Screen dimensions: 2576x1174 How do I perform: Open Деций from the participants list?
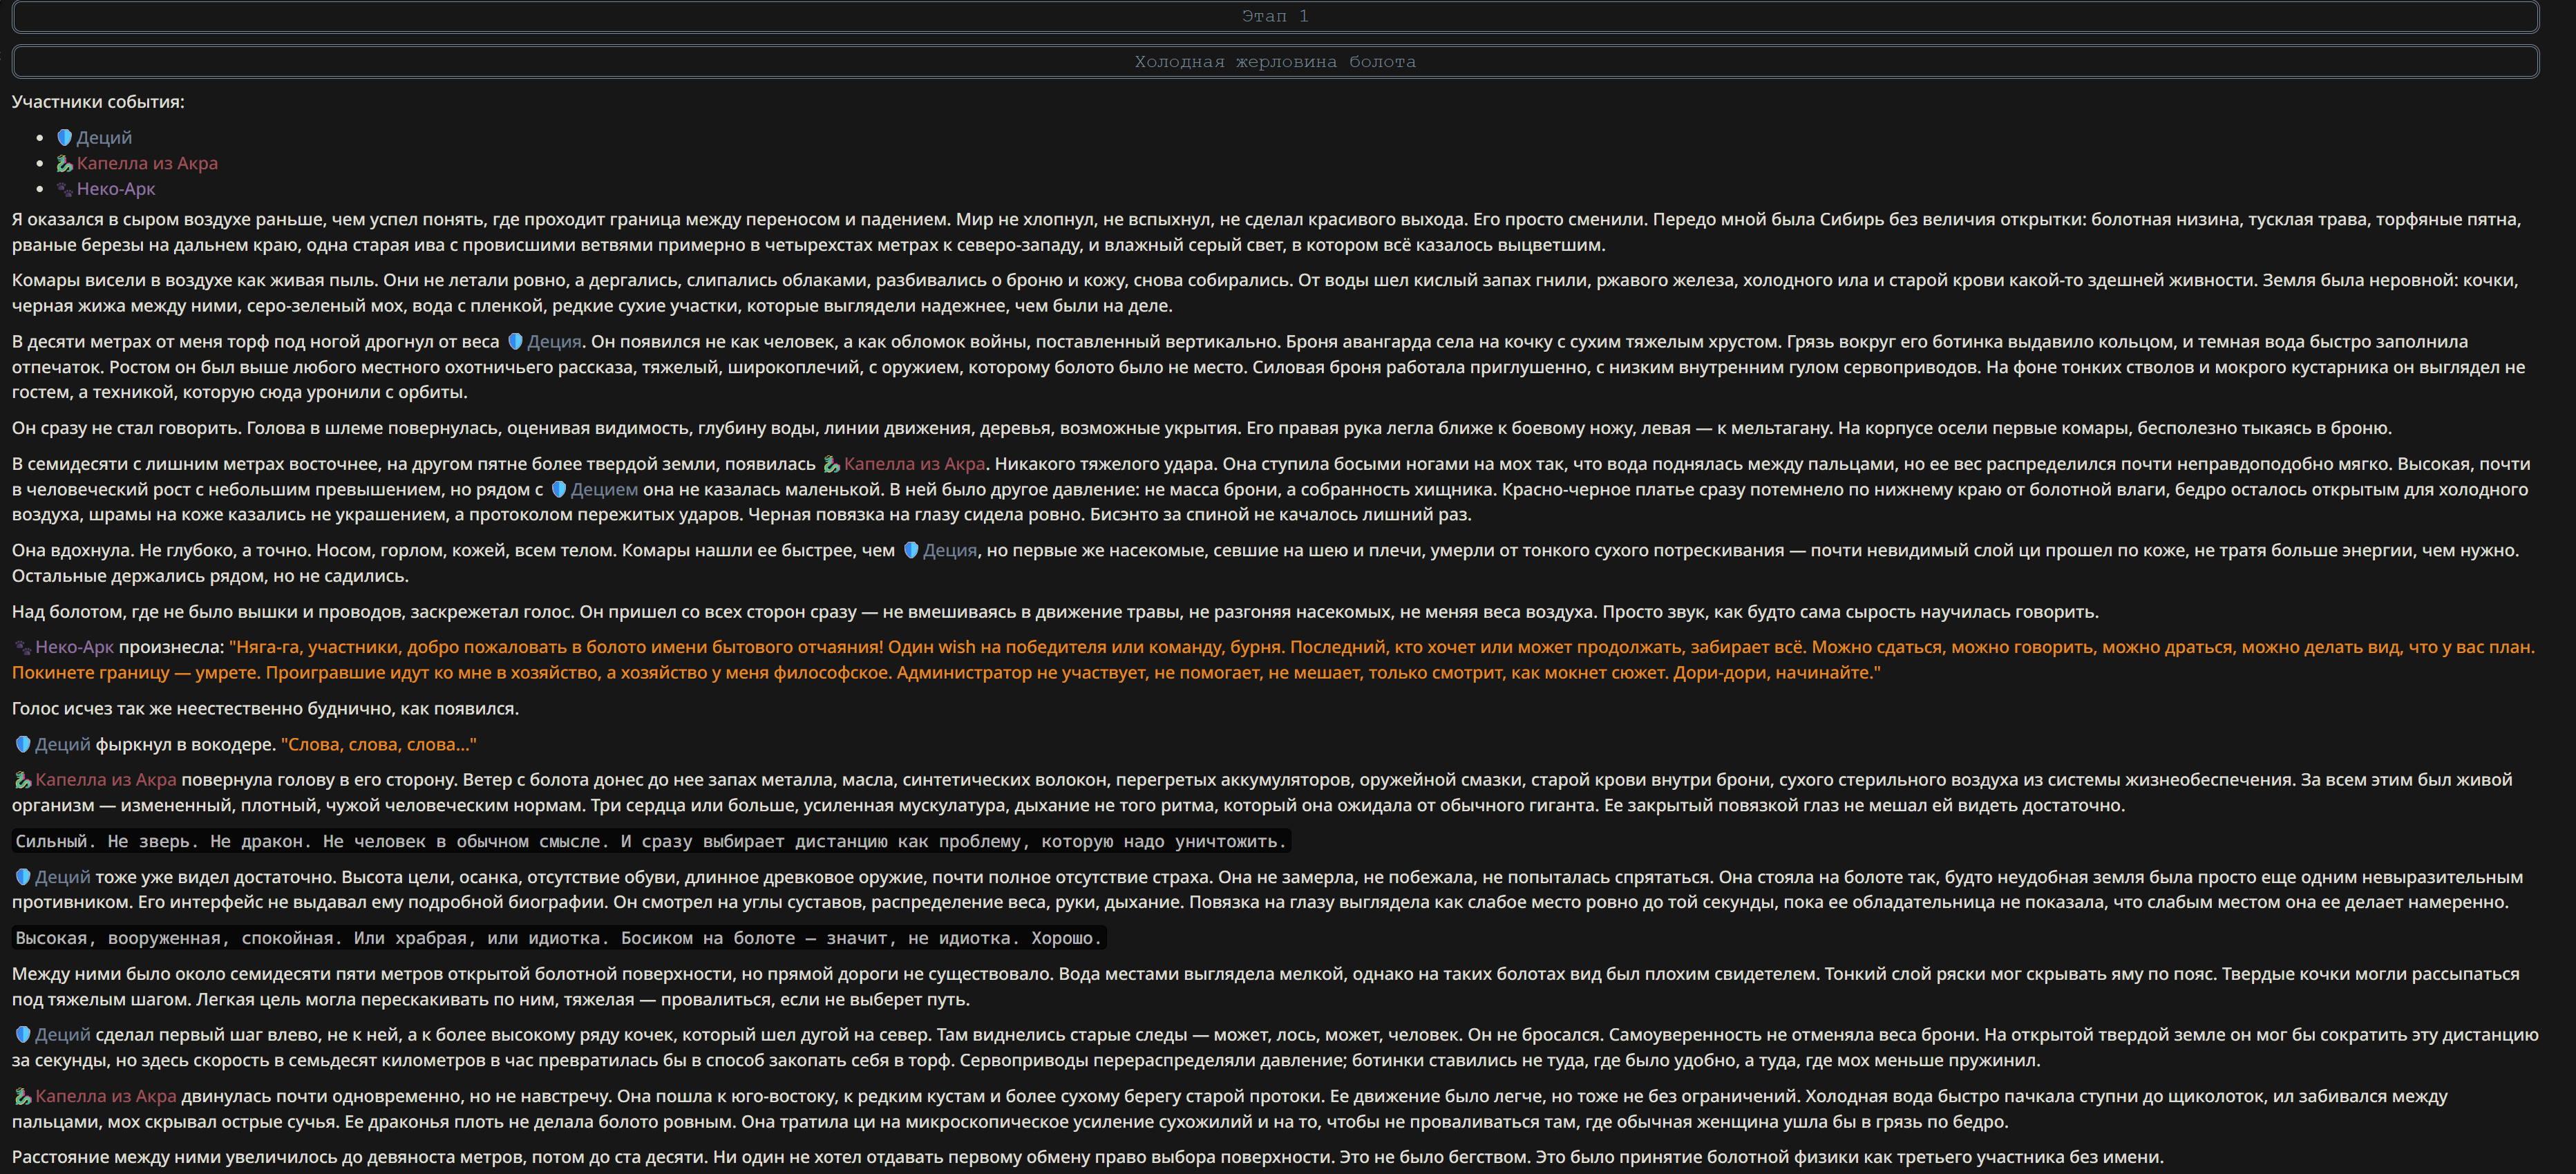click(104, 137)
